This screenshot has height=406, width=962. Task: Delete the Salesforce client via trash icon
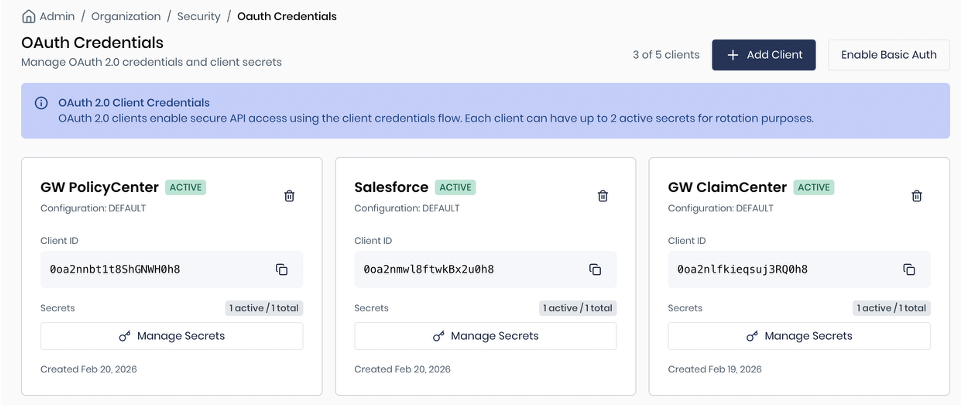point(603,196)
